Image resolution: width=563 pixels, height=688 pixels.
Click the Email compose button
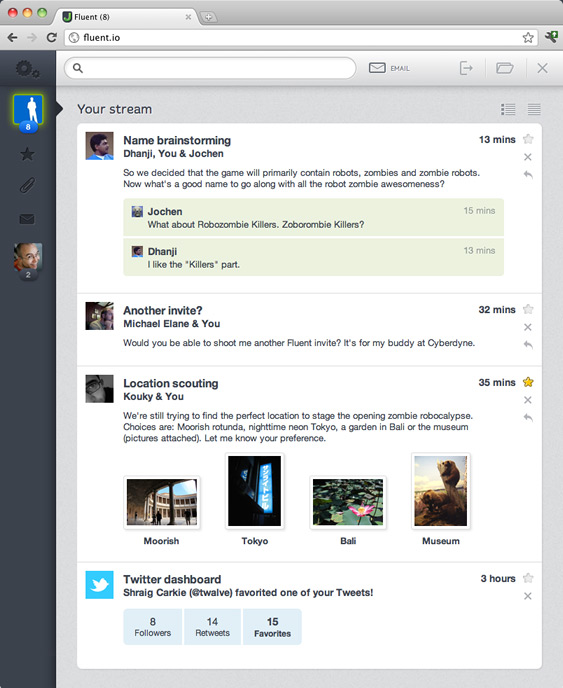(x=389, y=68)
